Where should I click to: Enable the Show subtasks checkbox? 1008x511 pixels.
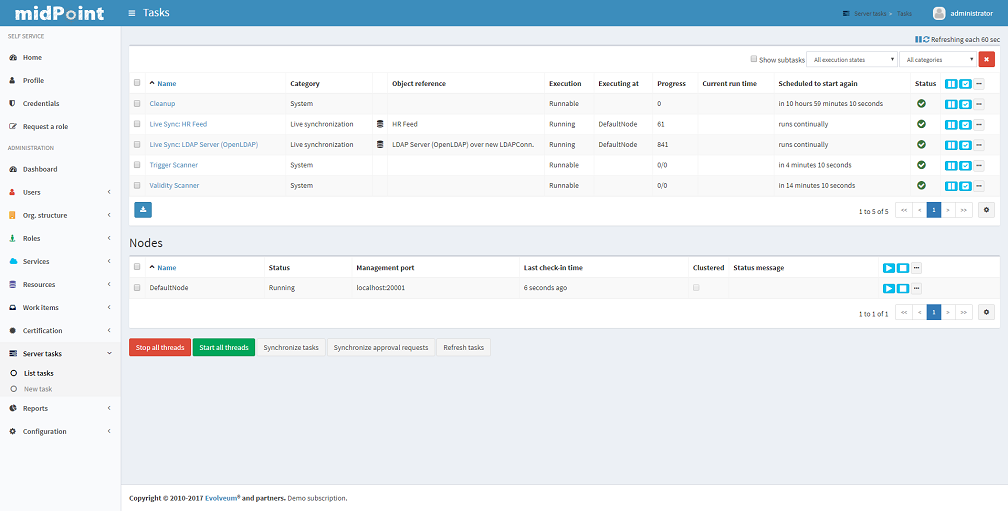(754, 60)
